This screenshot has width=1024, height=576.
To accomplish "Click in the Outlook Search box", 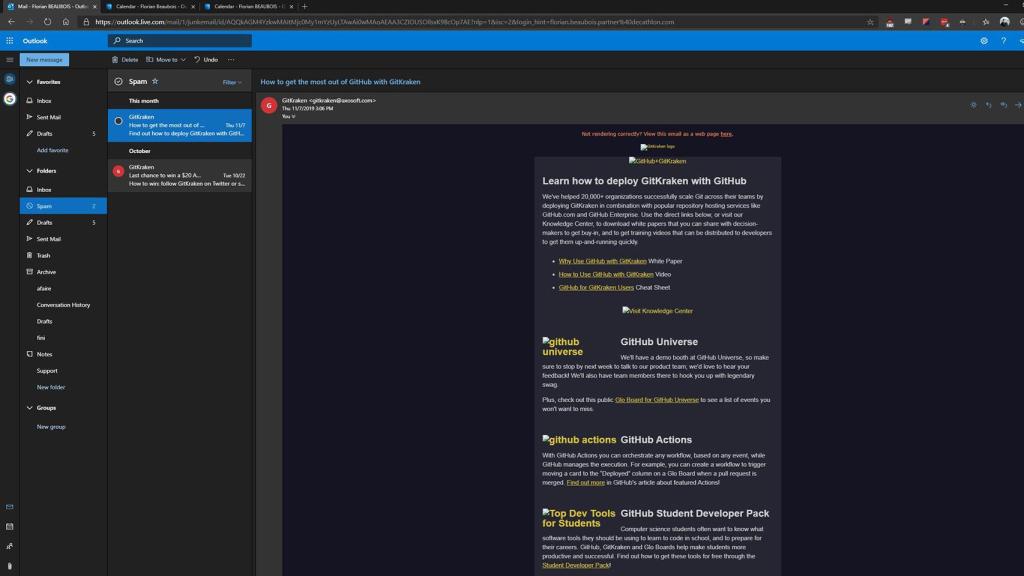I will (180, 41).
